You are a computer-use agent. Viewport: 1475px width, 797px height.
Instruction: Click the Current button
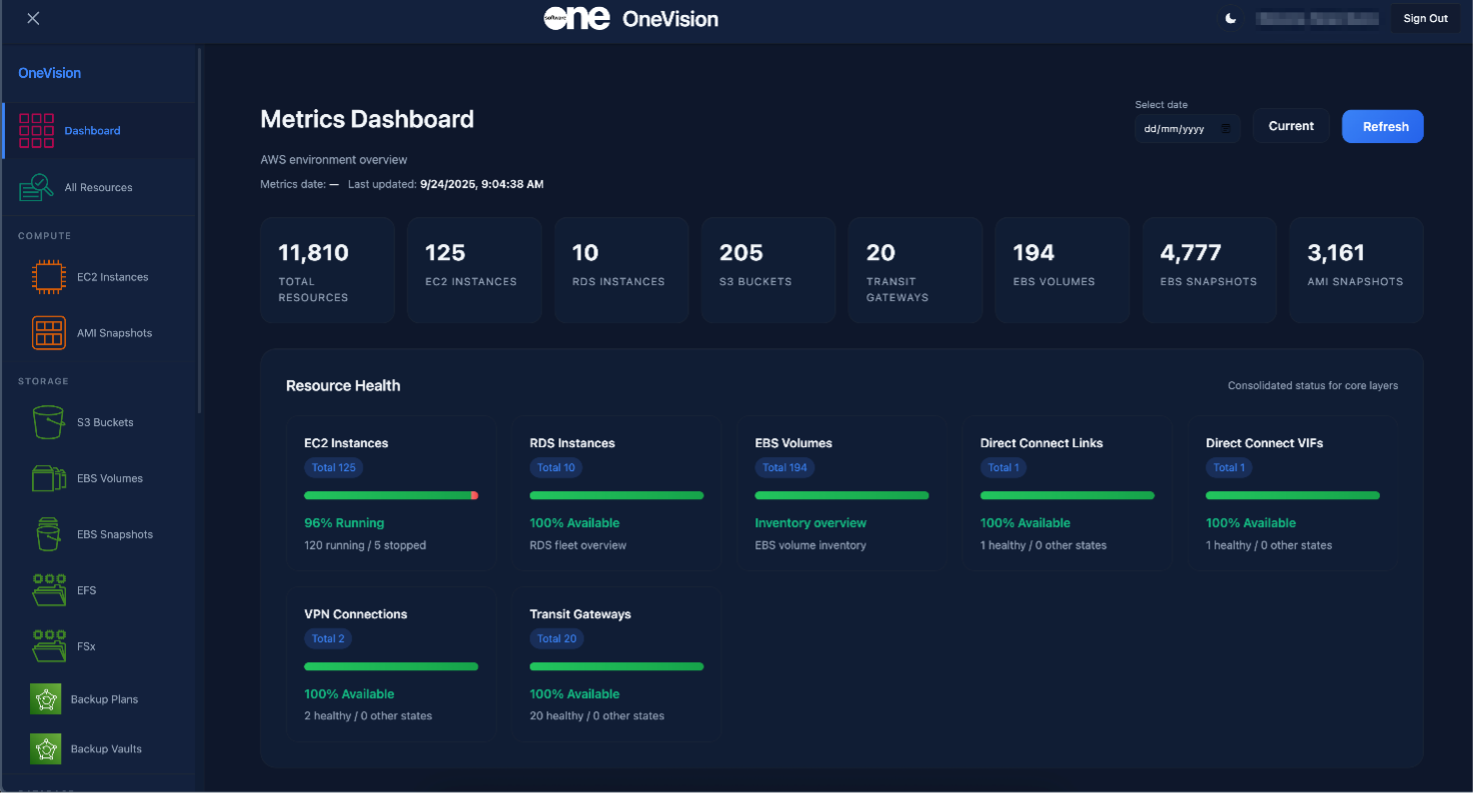1291,126
